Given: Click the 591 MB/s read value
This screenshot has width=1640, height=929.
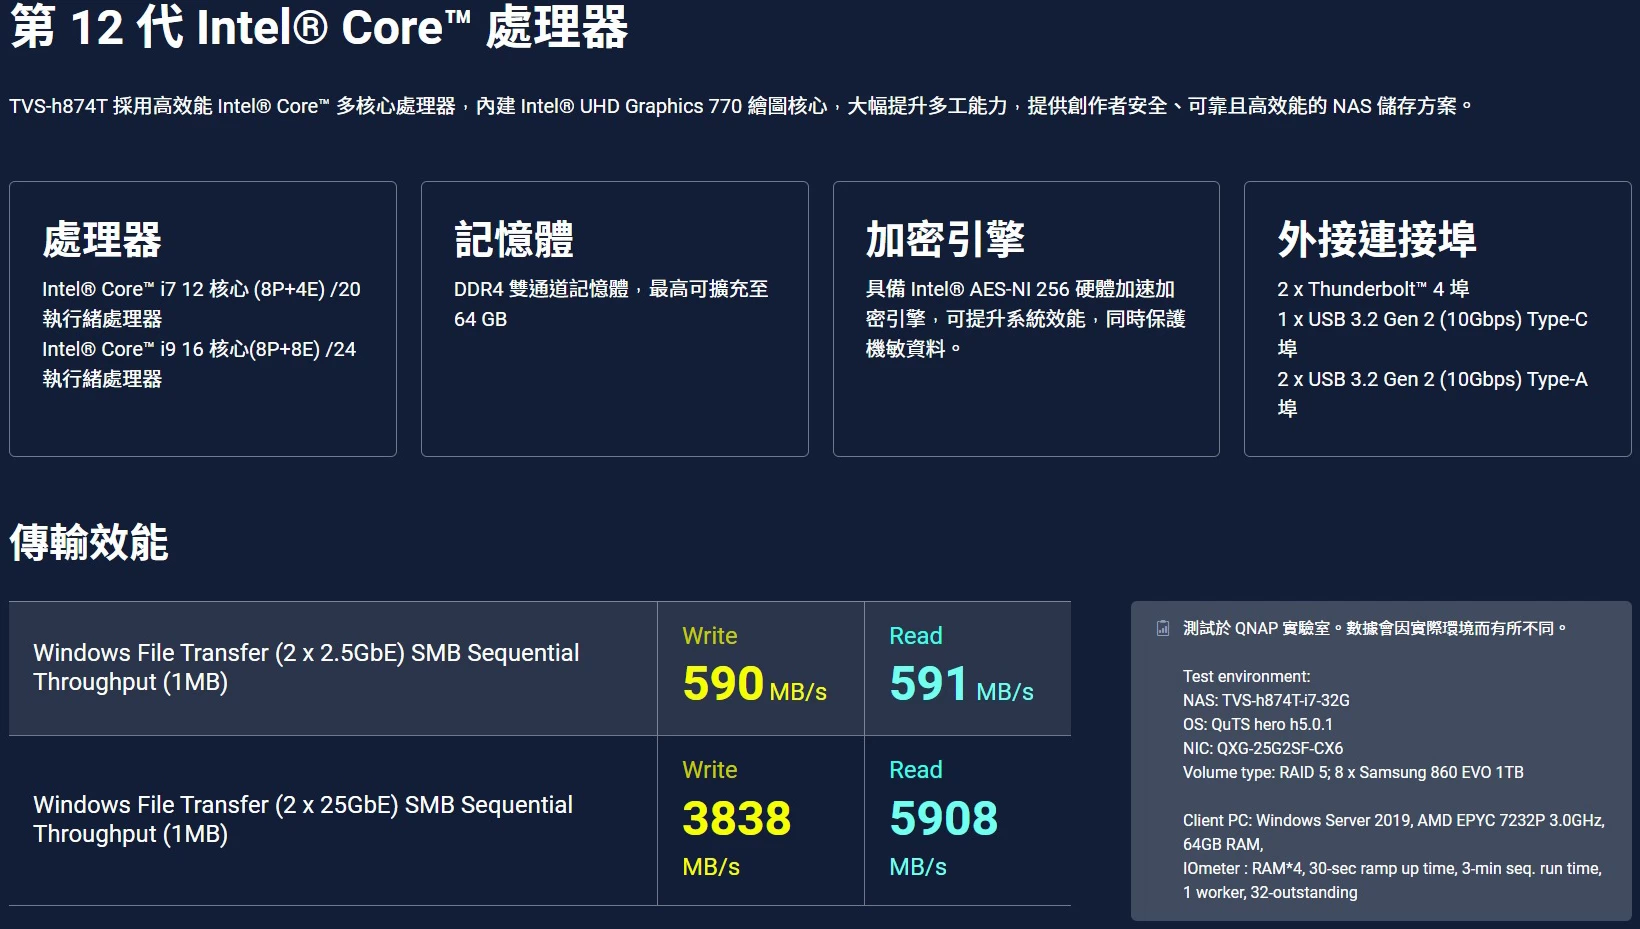Looking at the screenshot, I should (962, 684).
